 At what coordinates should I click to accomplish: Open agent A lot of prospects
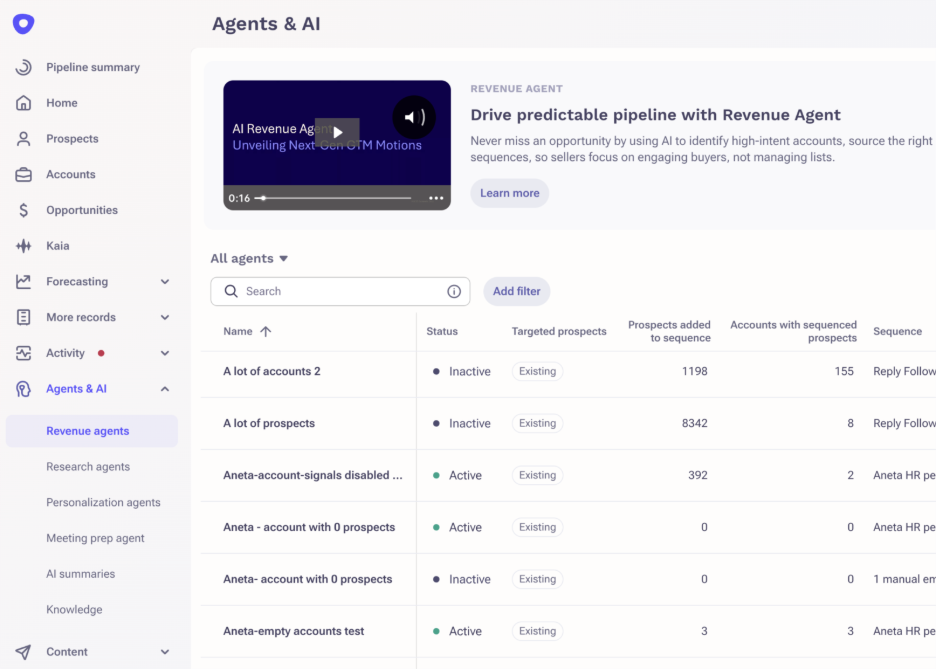tap(269, 423)
